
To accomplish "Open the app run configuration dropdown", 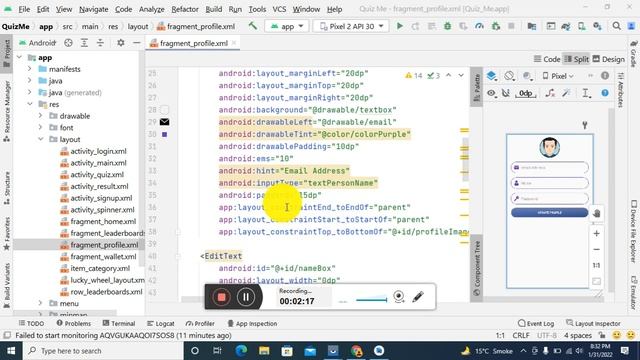I will tap(287, 26).
